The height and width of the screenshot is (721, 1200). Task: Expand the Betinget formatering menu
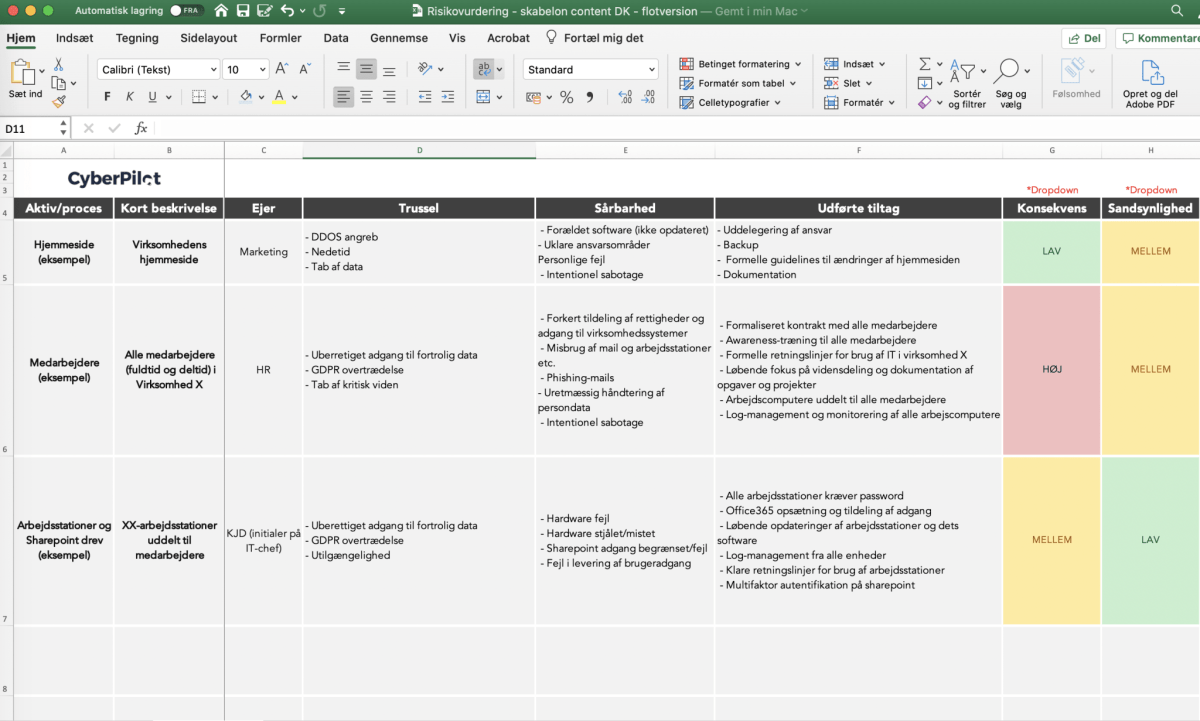[x=739, y=64]
